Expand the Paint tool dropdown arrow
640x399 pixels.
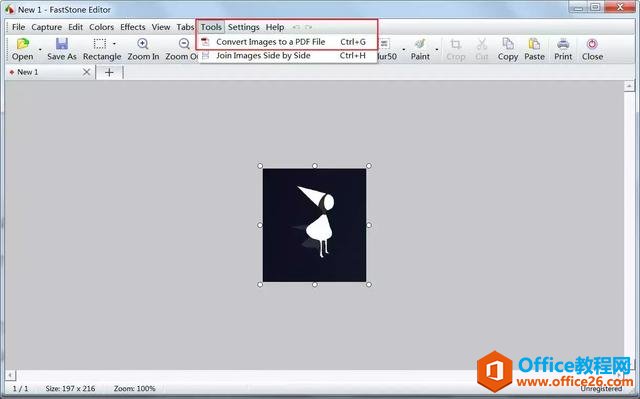(x=437, y=49)
